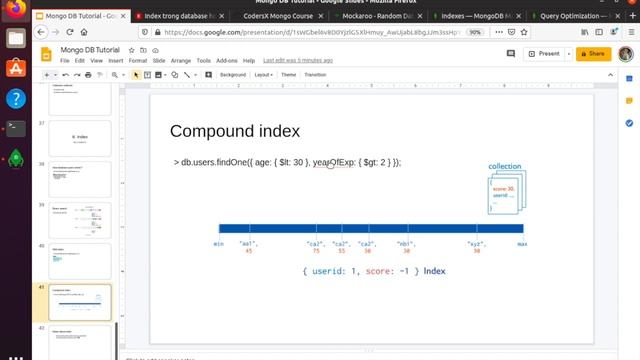Screen dimensions: 640x360
Task: Open the Tools menu
Action: point(203,60)
